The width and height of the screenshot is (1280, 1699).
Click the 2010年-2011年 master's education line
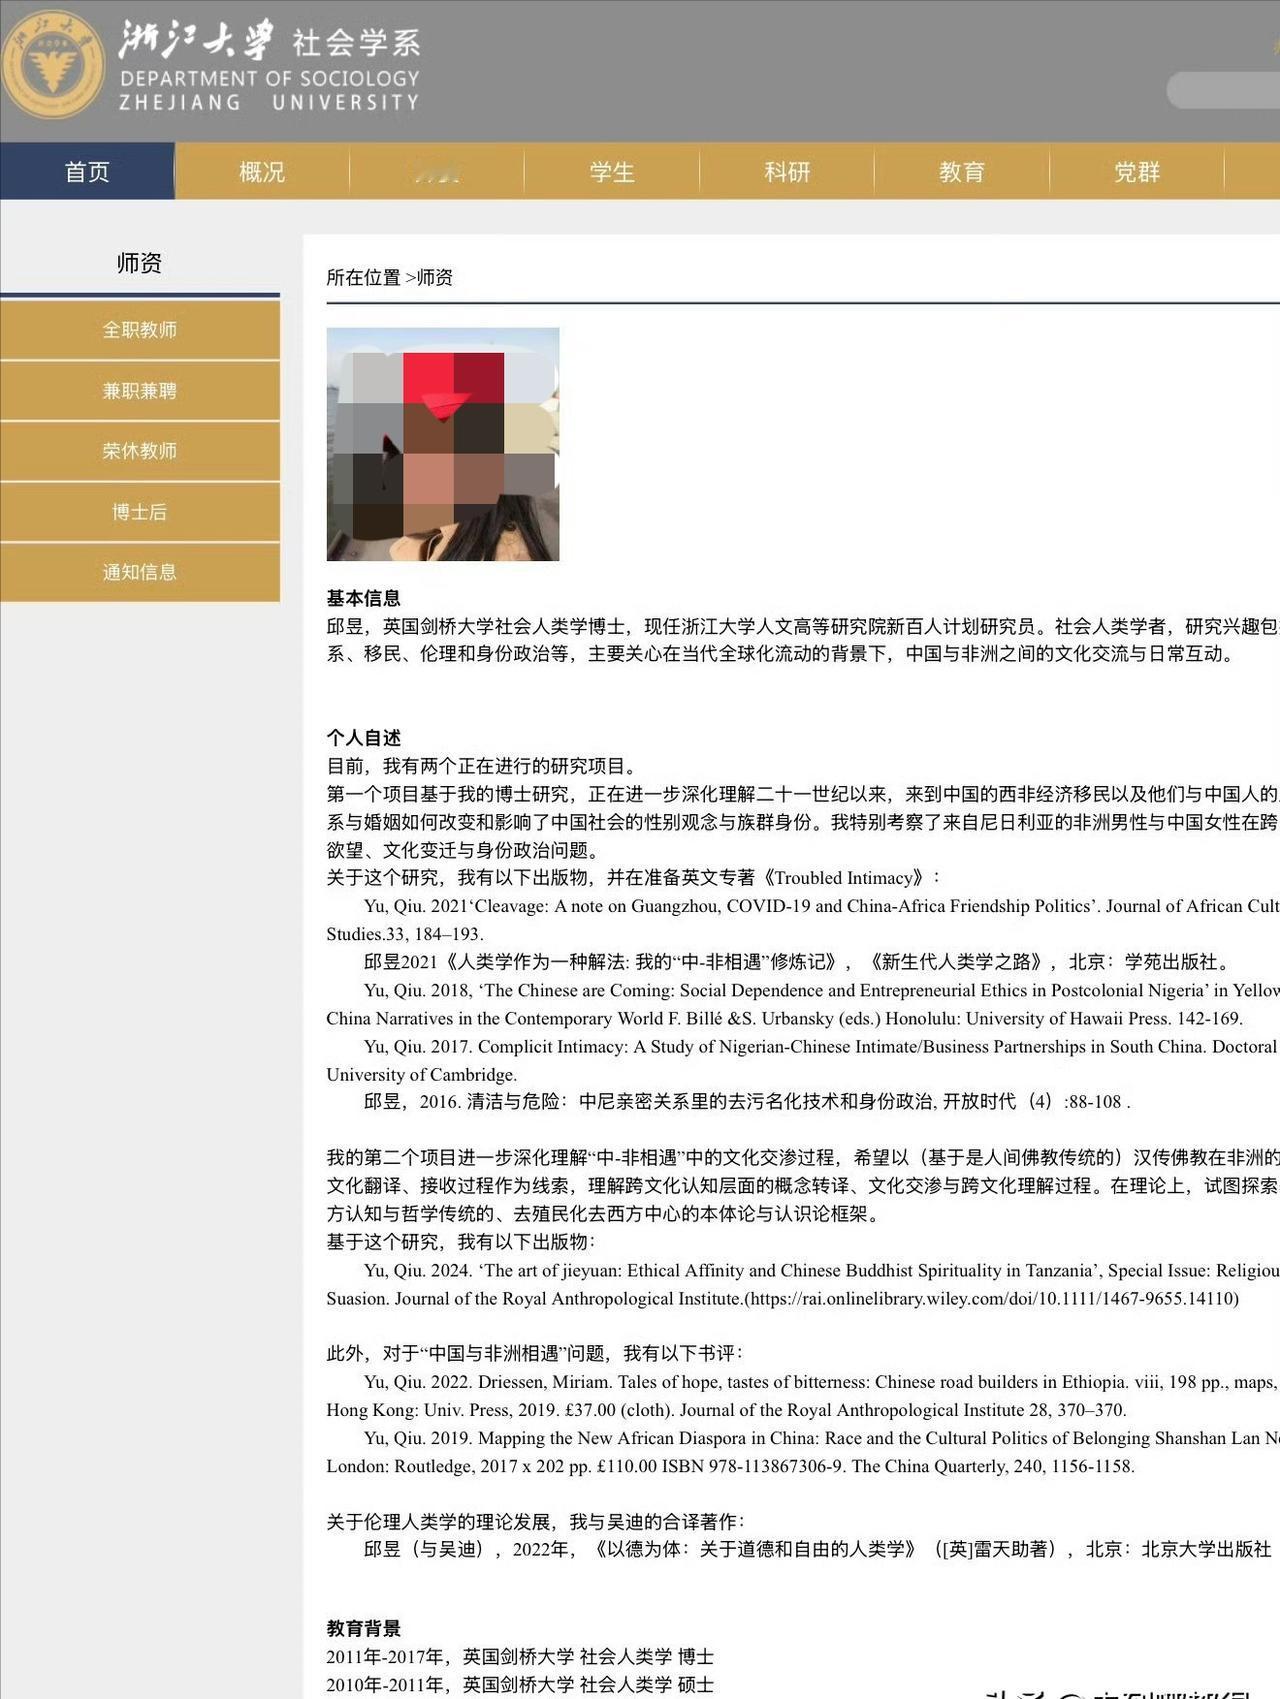pyautogui.click(x=520, y=1684)
